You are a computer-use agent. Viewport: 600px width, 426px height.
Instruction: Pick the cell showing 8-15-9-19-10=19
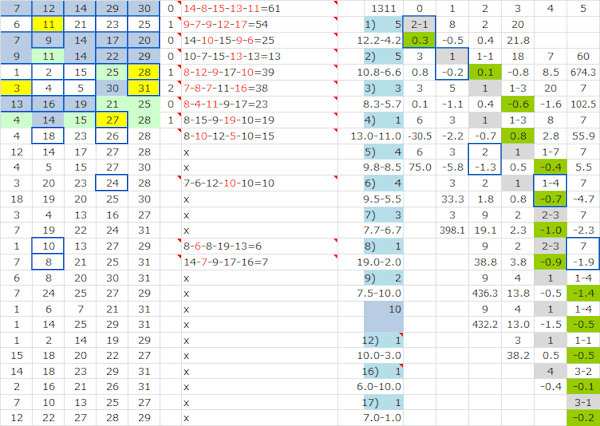[x=259, y=120]
